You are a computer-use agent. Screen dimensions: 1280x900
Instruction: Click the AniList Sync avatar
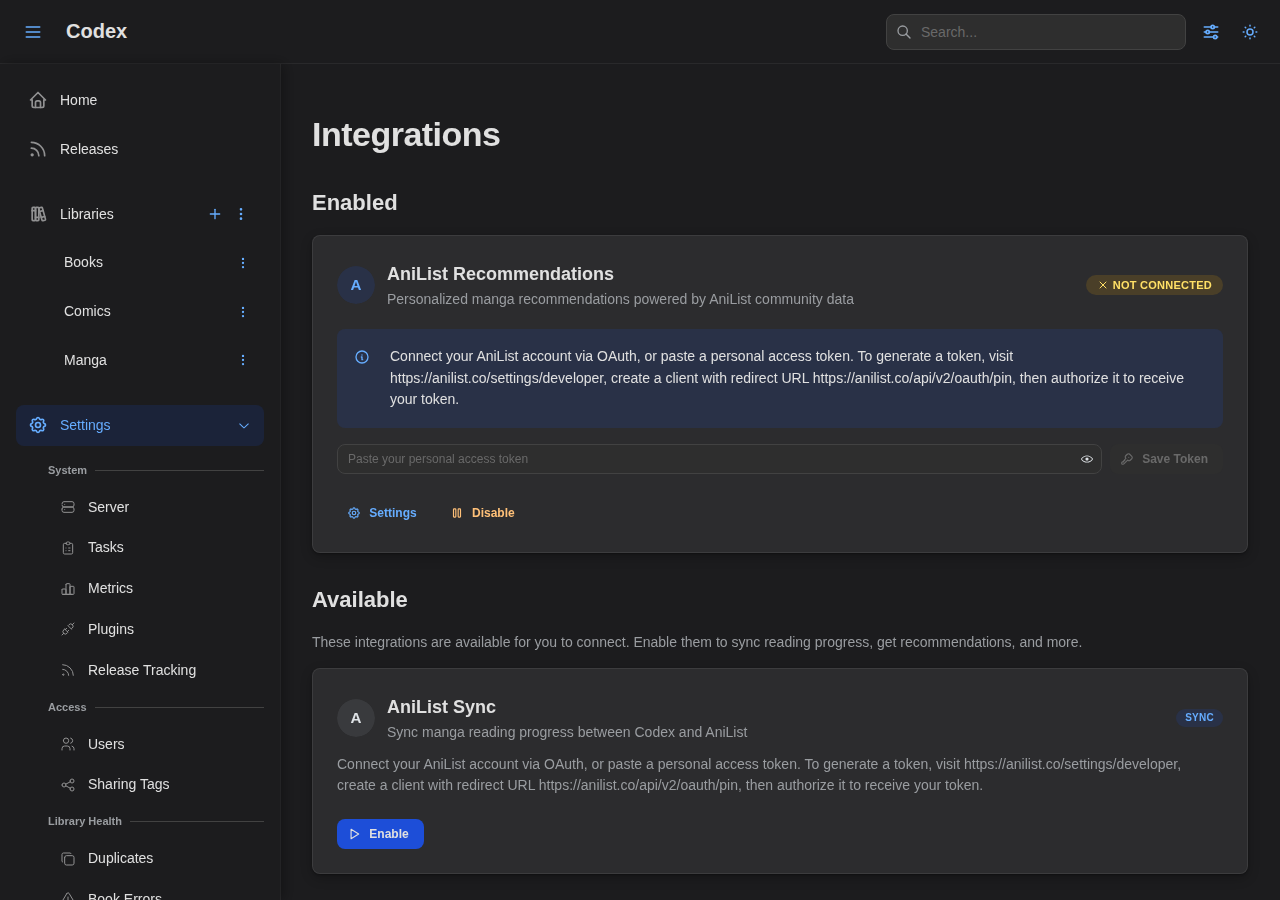356,718
